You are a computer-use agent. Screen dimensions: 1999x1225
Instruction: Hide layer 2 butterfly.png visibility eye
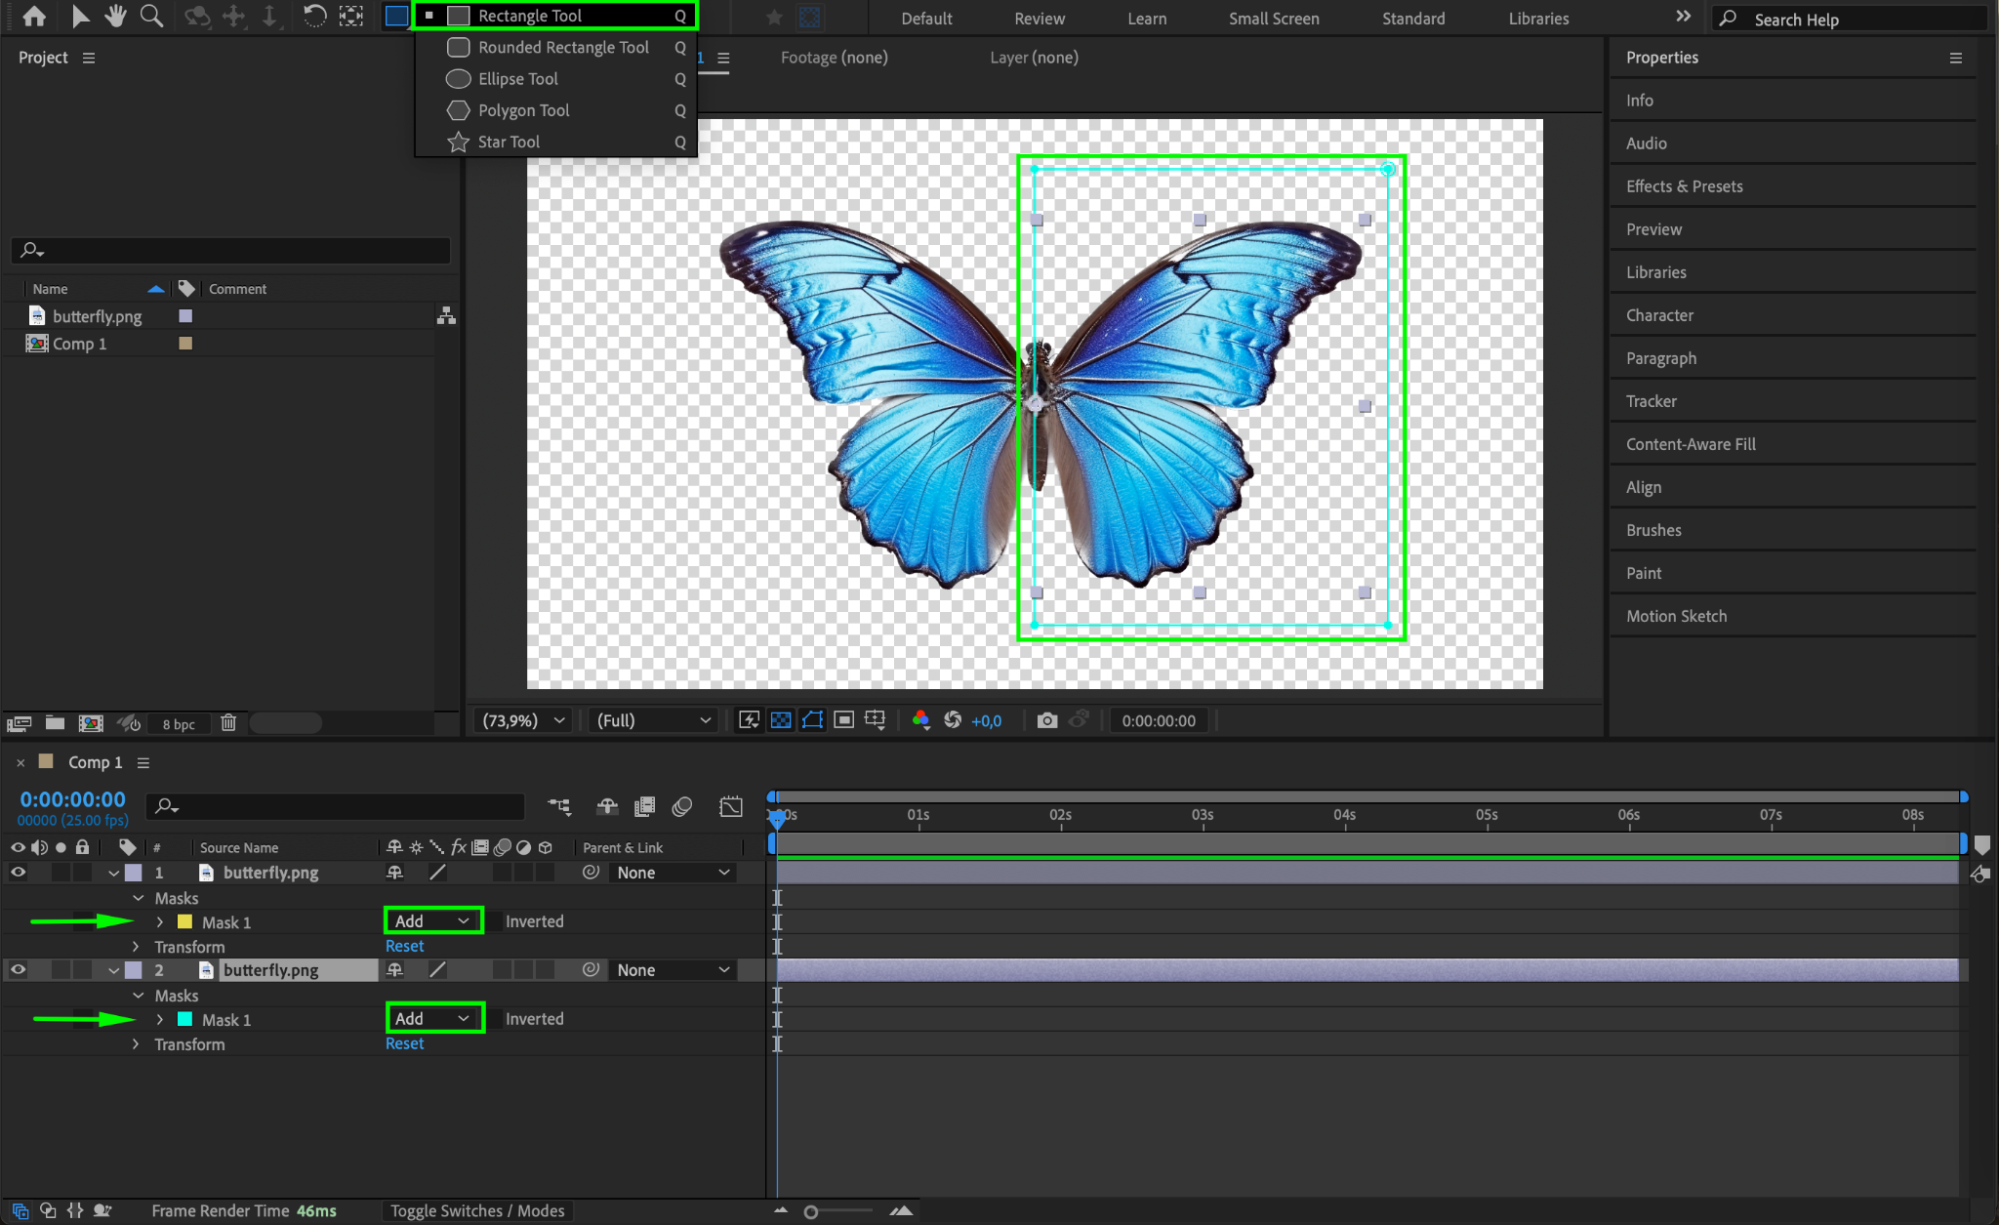click(18, 969)
